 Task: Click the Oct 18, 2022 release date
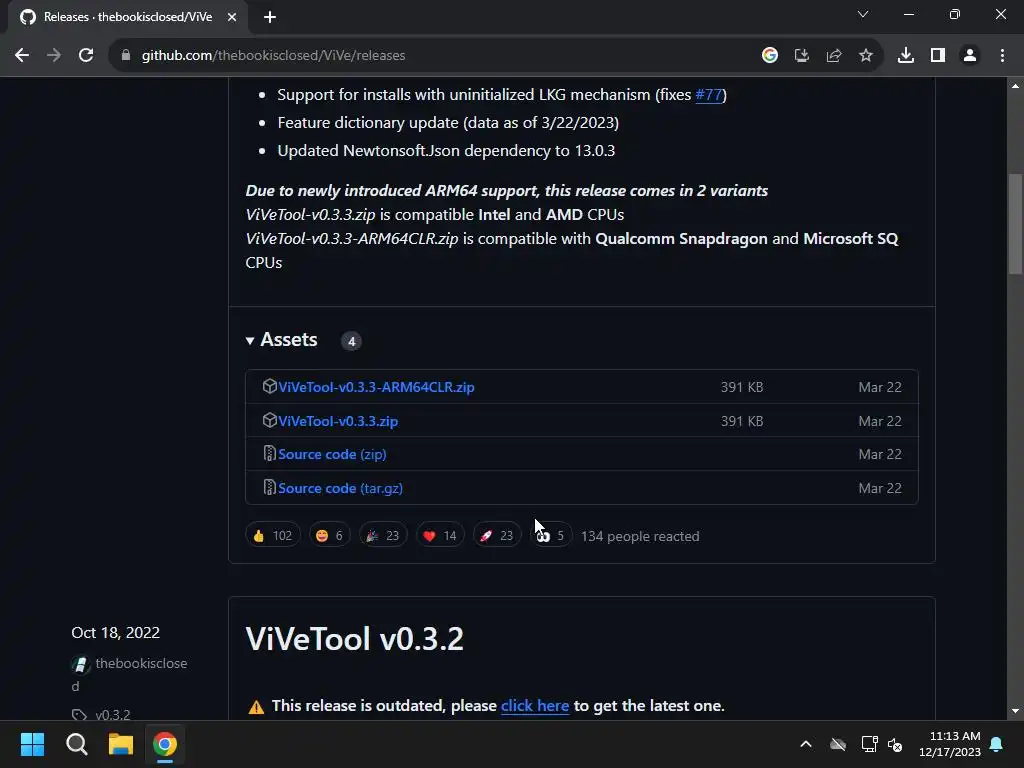[116, 633]
